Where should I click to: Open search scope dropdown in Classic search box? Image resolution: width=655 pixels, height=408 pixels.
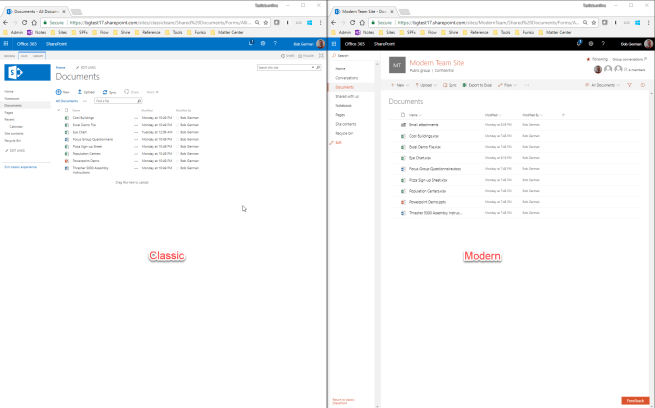pos(312,67)
